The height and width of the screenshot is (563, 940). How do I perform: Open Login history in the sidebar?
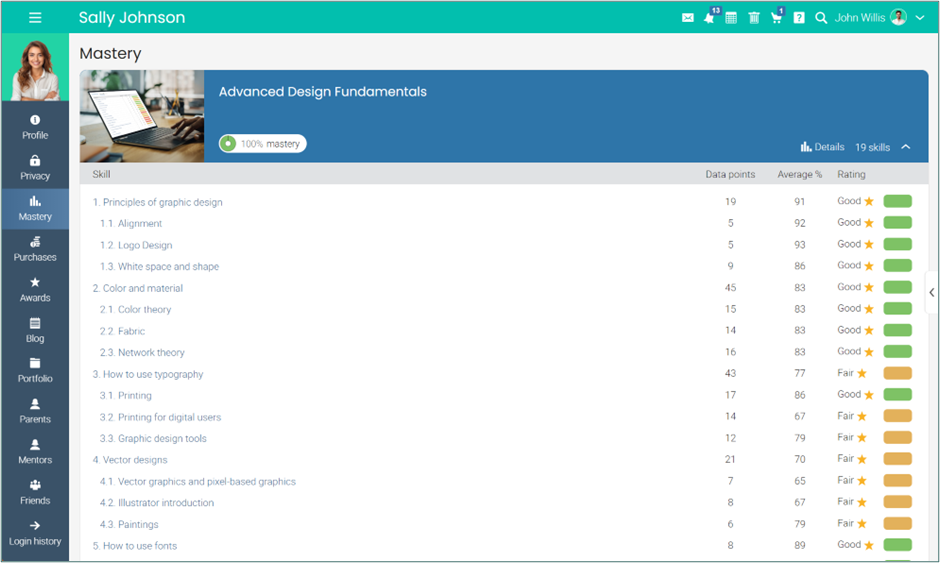pyautogui.click(x=35, y=534)
